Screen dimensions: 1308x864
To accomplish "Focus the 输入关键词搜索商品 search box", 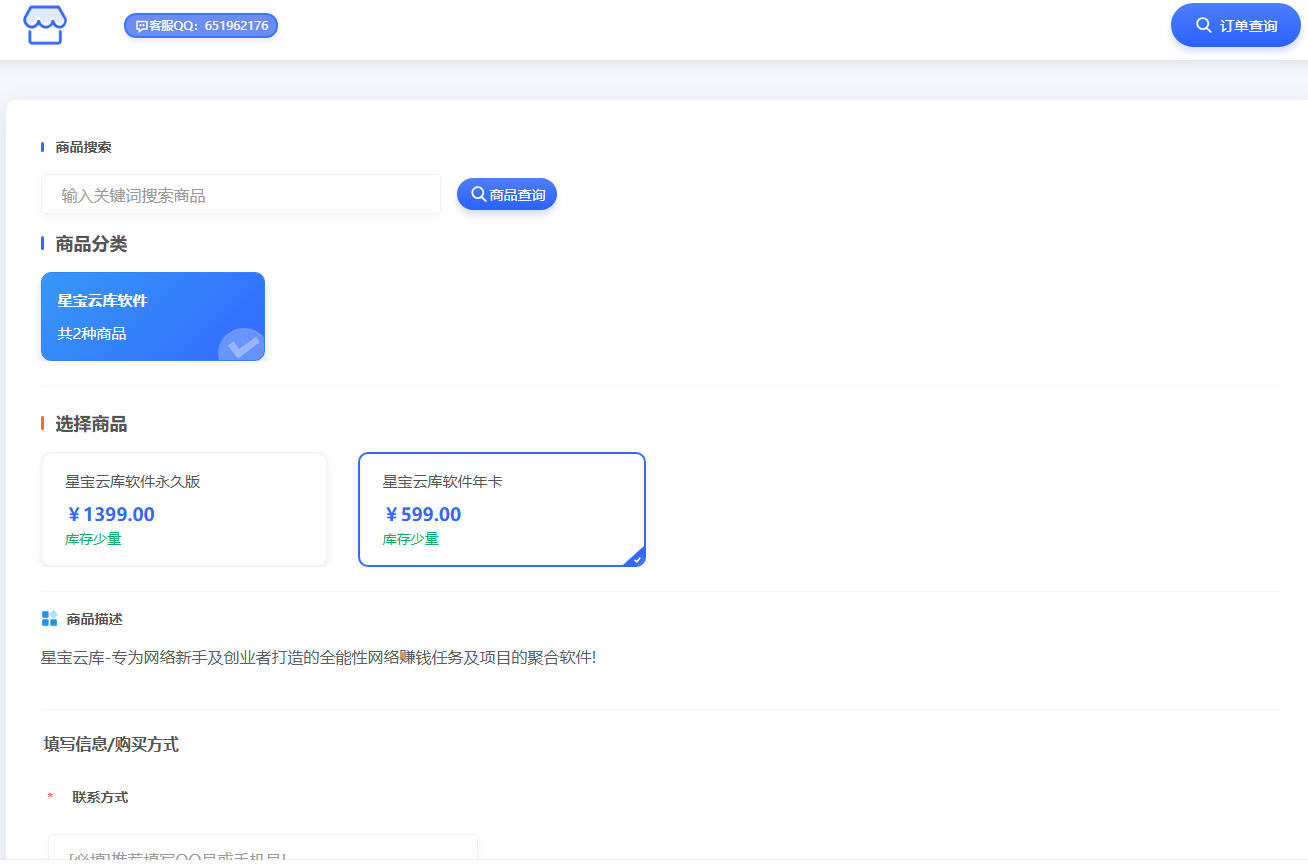I will pyautogui.click(x=240, y=195).
